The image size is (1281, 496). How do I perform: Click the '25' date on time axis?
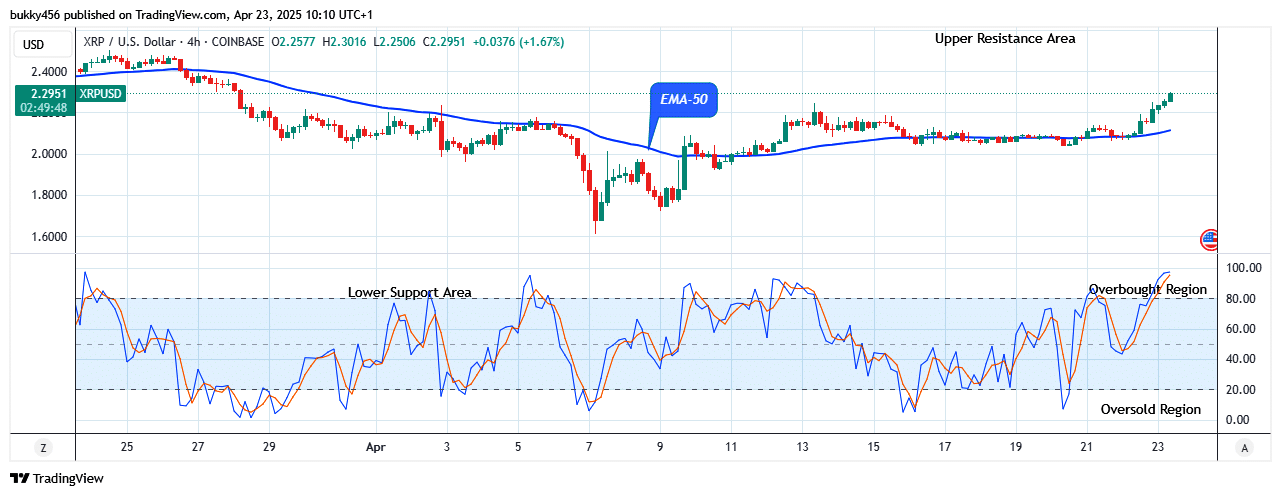click(127, 446)
